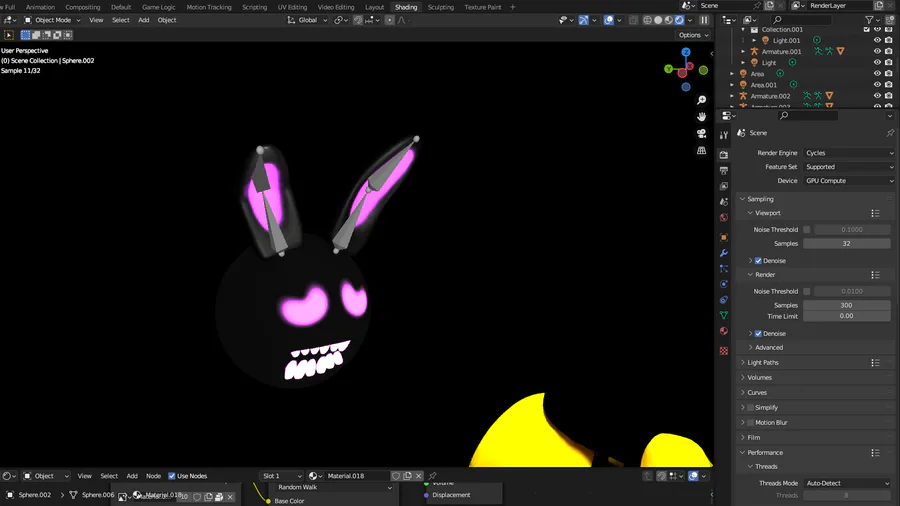
Task: Open the Render properties tab
Action: (x=724, y=155)
